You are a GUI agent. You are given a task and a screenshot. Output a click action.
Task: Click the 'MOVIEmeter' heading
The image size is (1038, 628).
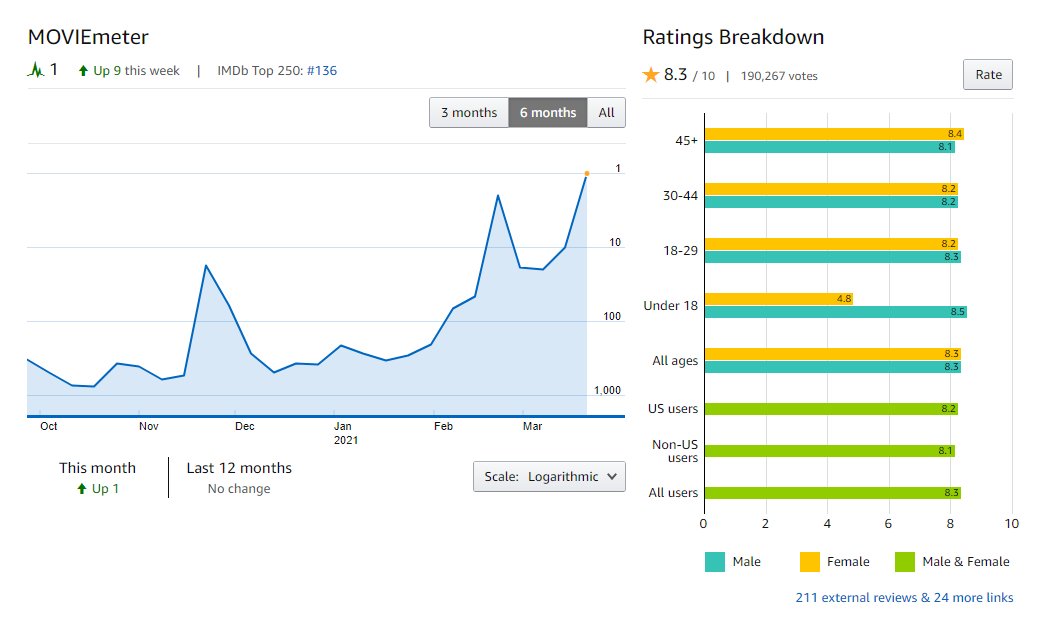pyautogui.click(x=88, y=37)
